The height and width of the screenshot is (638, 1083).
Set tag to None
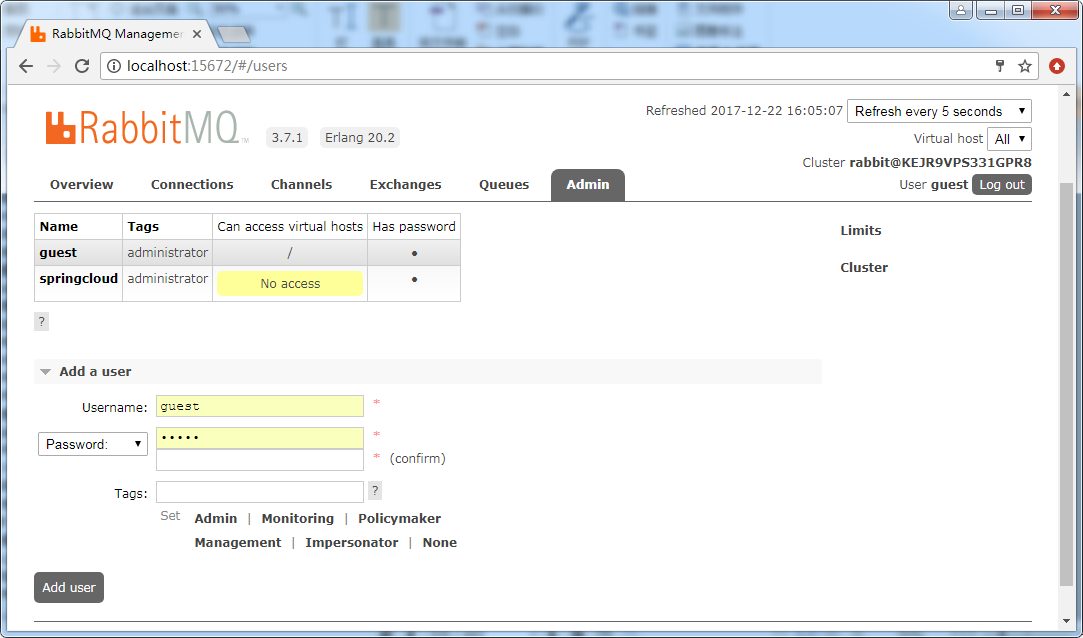(440, 543)
